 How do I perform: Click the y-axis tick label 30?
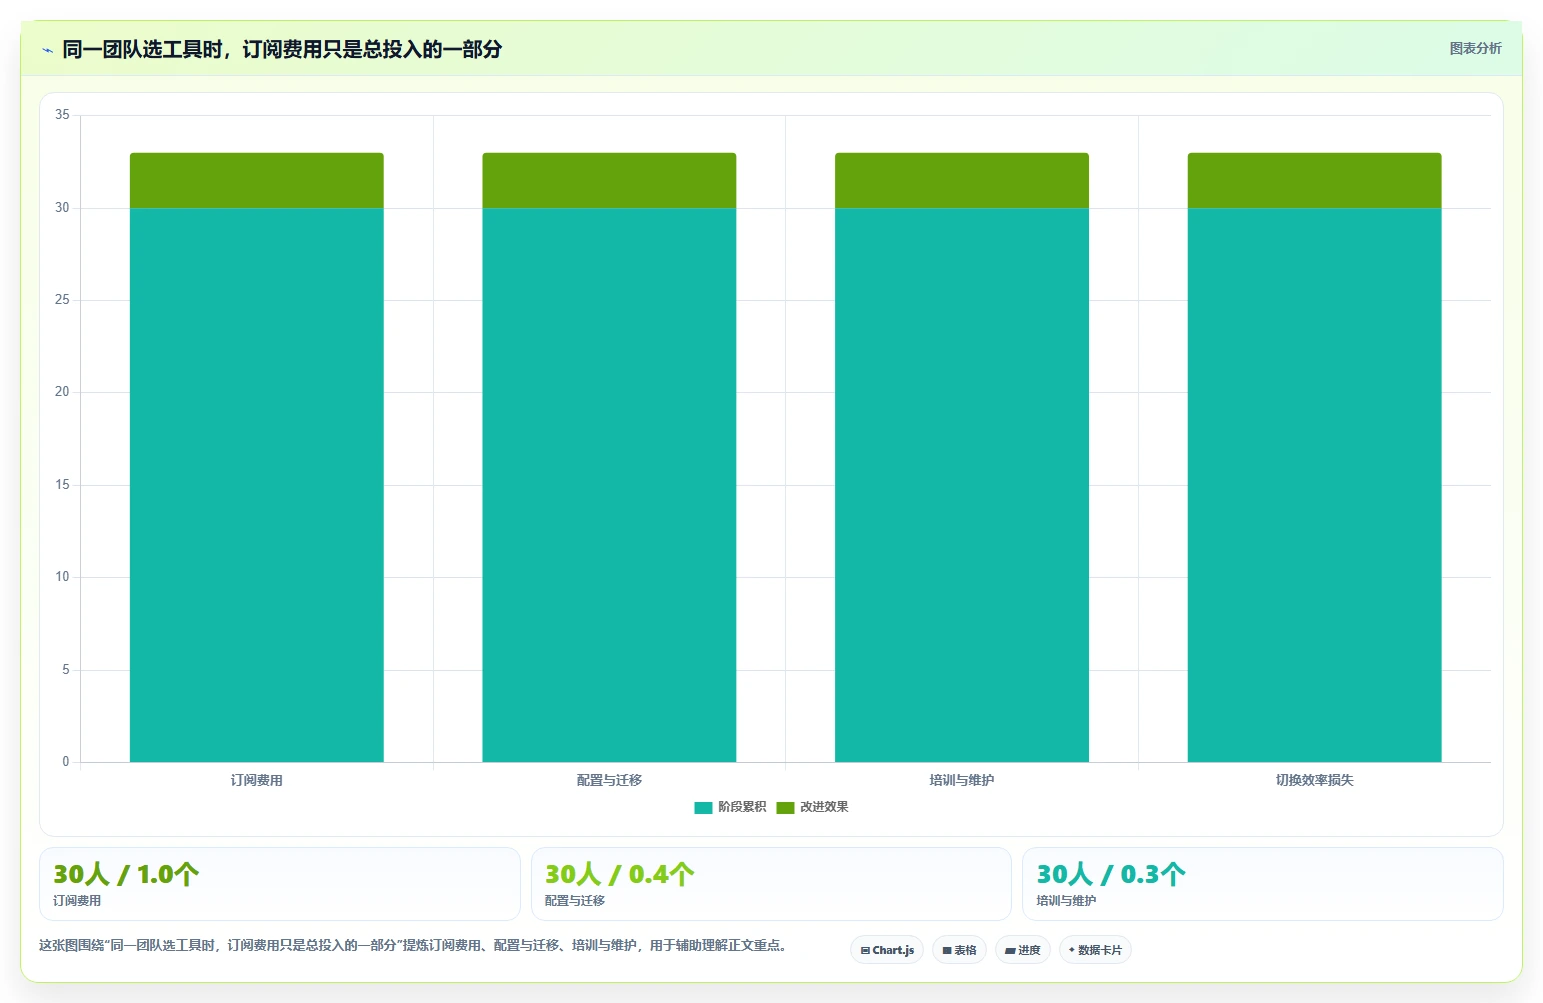click(x=62, y=208)
